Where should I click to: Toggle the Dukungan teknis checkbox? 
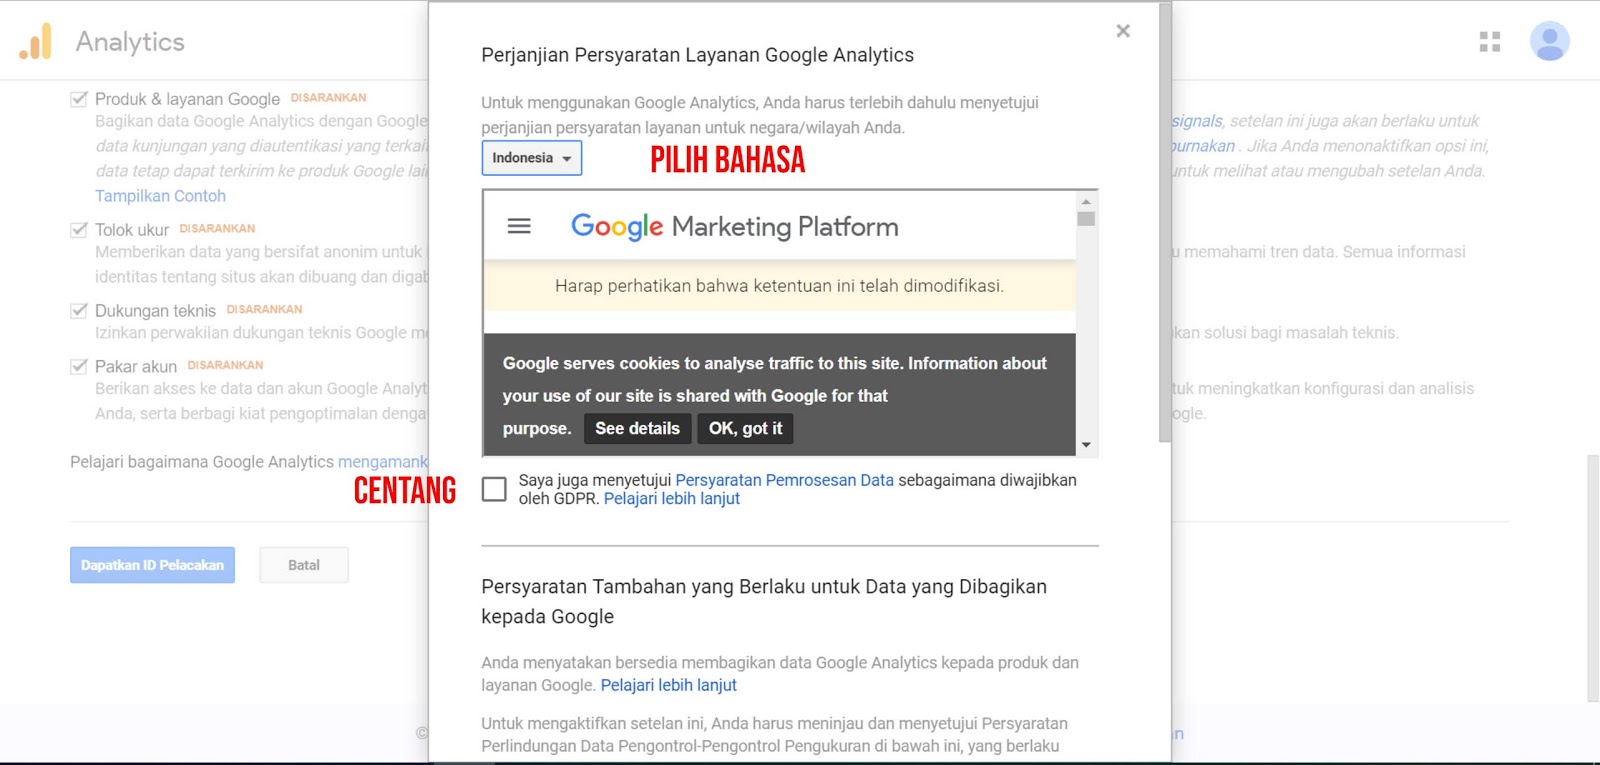[79, 311]
